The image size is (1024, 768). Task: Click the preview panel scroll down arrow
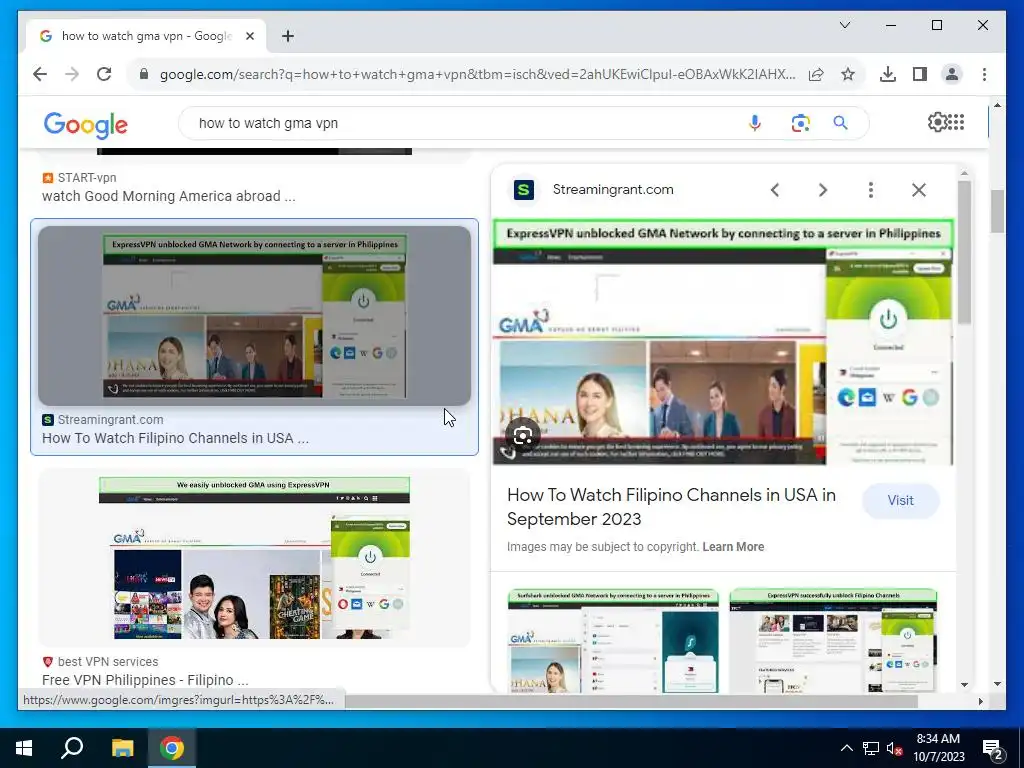click(x=965, y=685)
